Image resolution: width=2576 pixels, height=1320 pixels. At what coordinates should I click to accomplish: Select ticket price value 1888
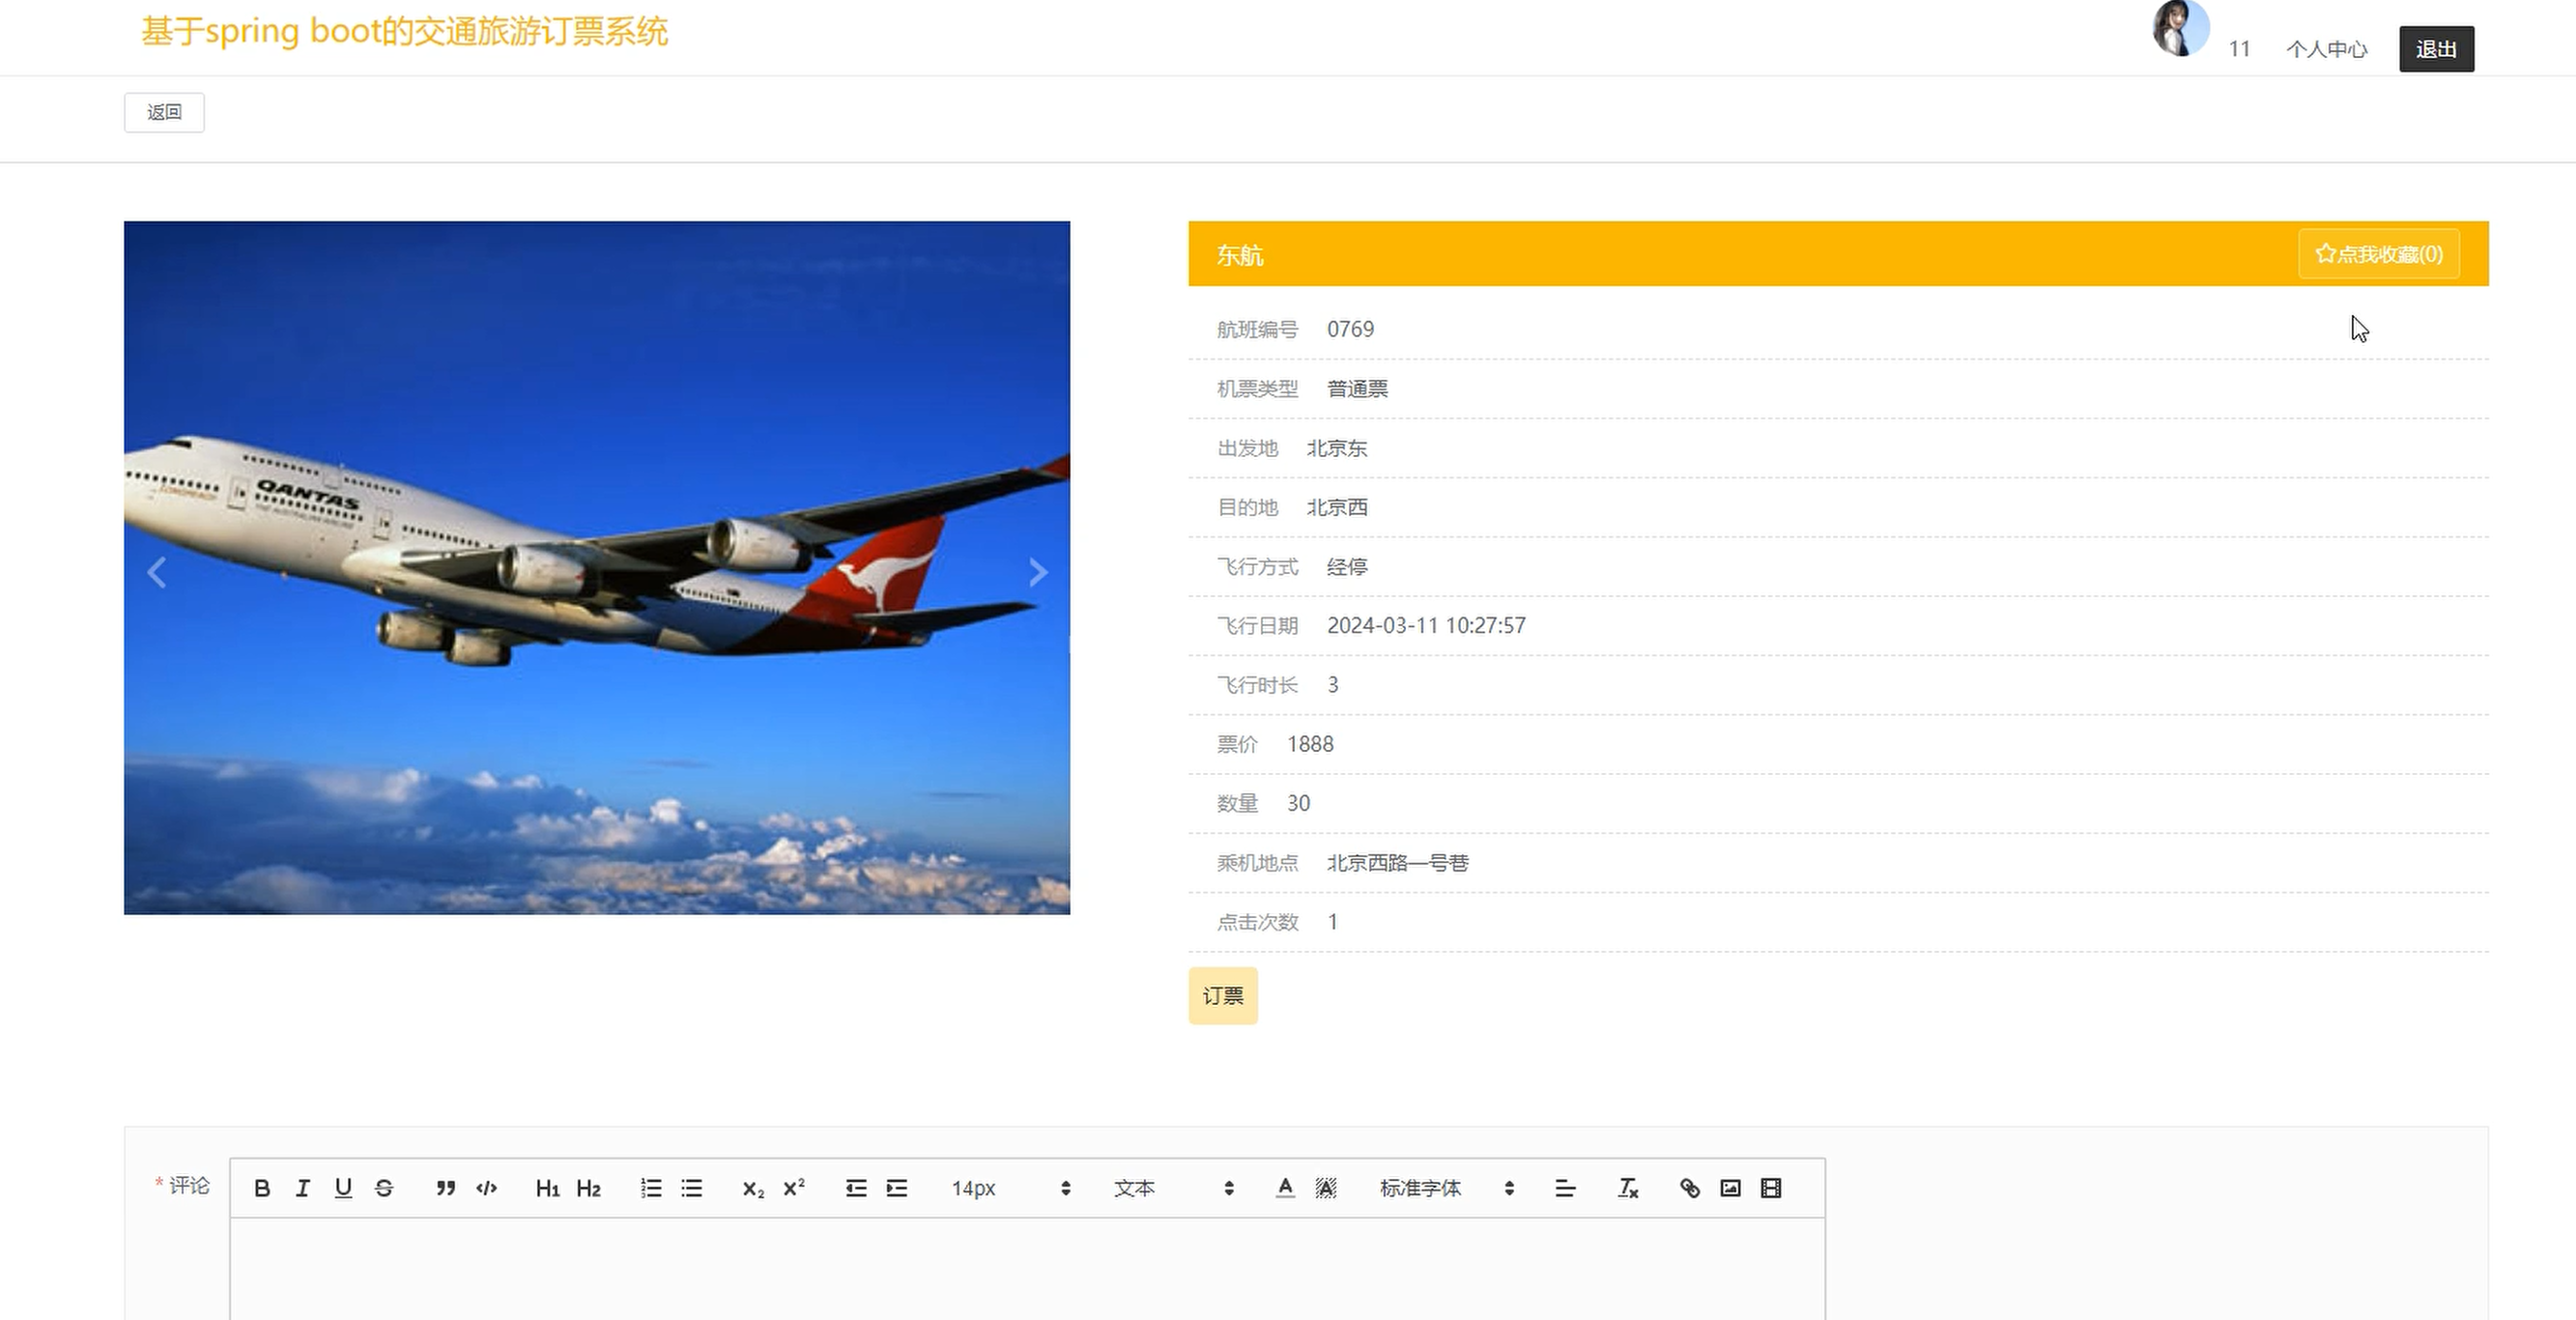point(1310,744)
